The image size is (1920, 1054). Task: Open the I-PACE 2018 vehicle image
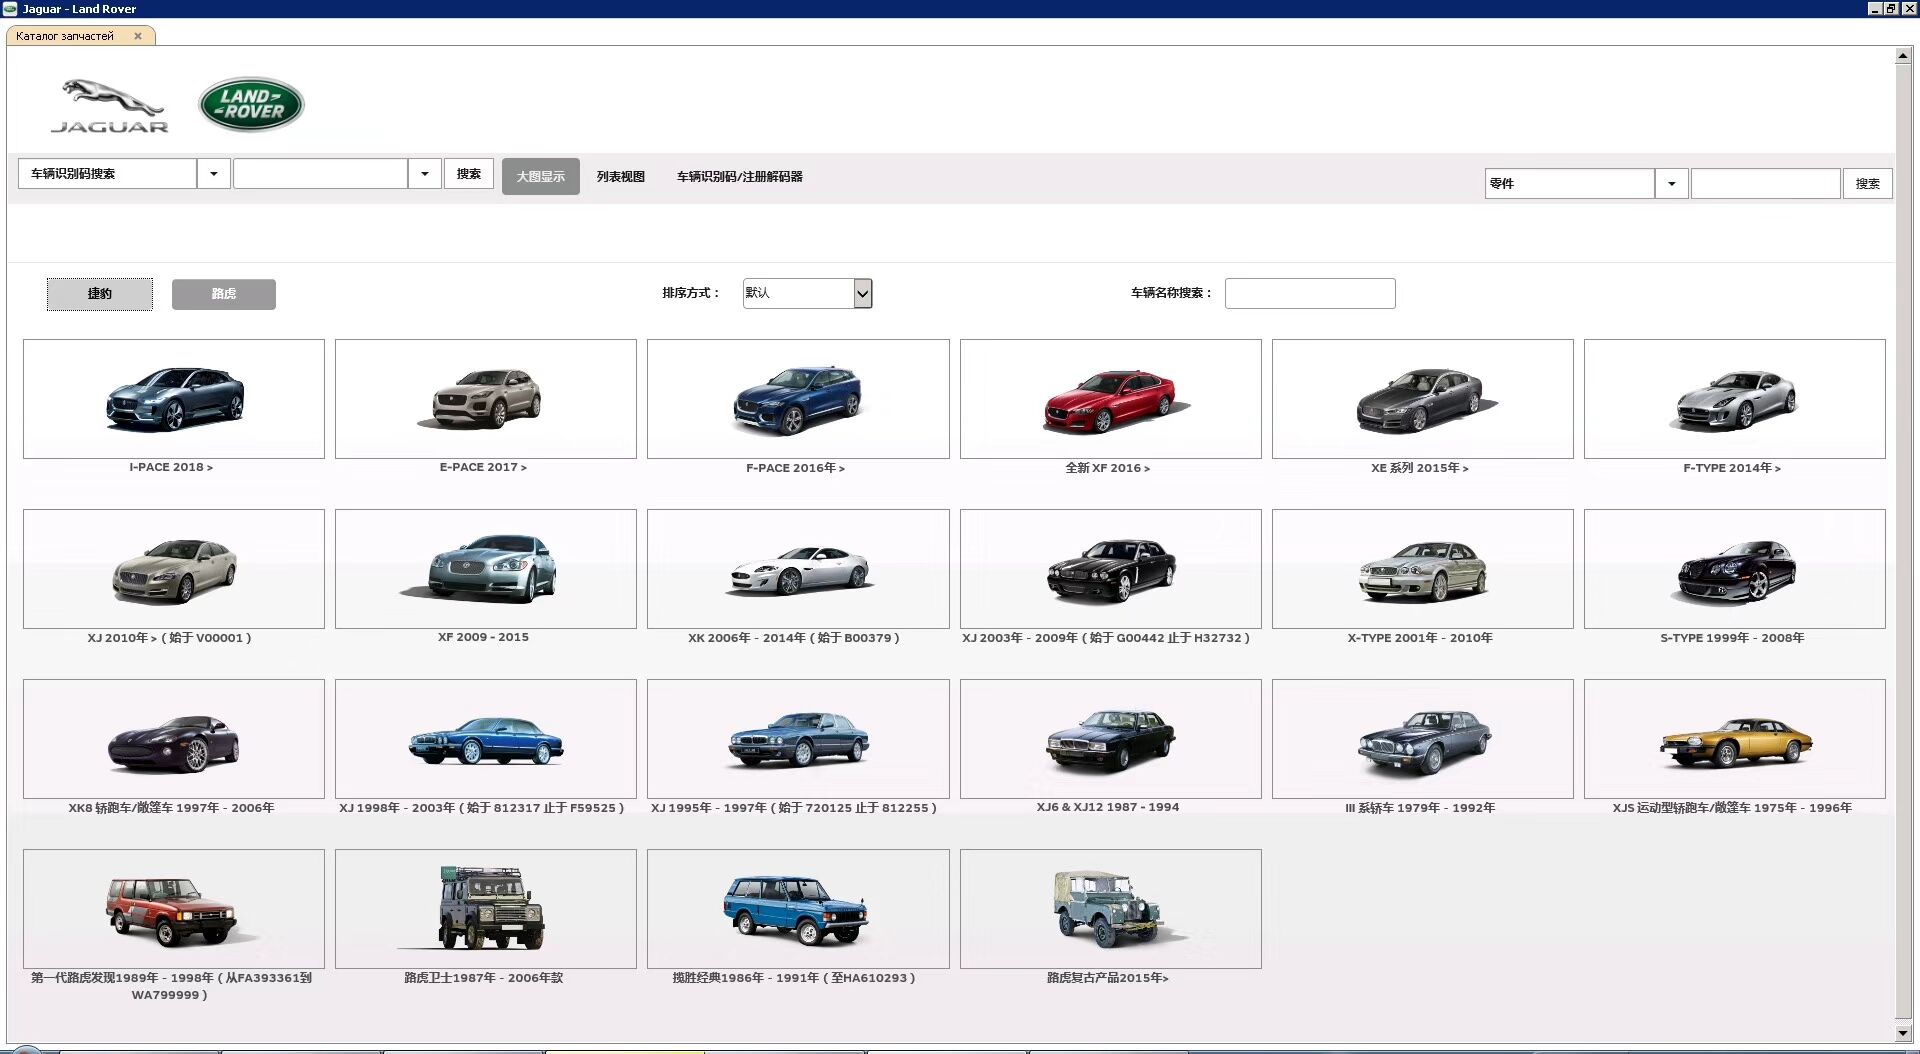coord(174,399)
